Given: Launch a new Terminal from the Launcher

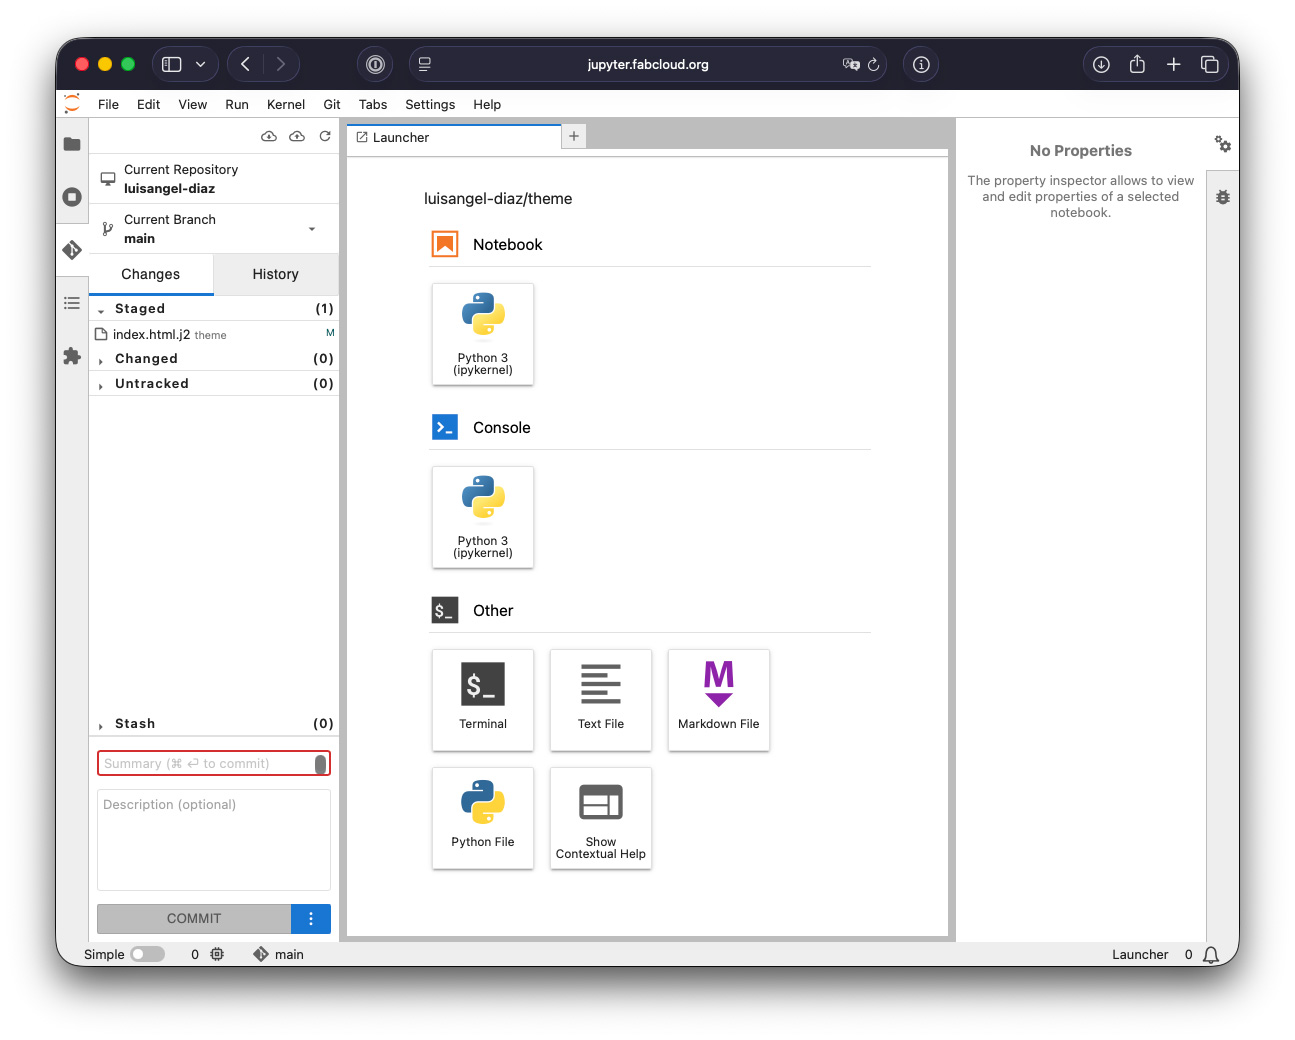Looking at the screenshot, I should [x=483, y=699].
